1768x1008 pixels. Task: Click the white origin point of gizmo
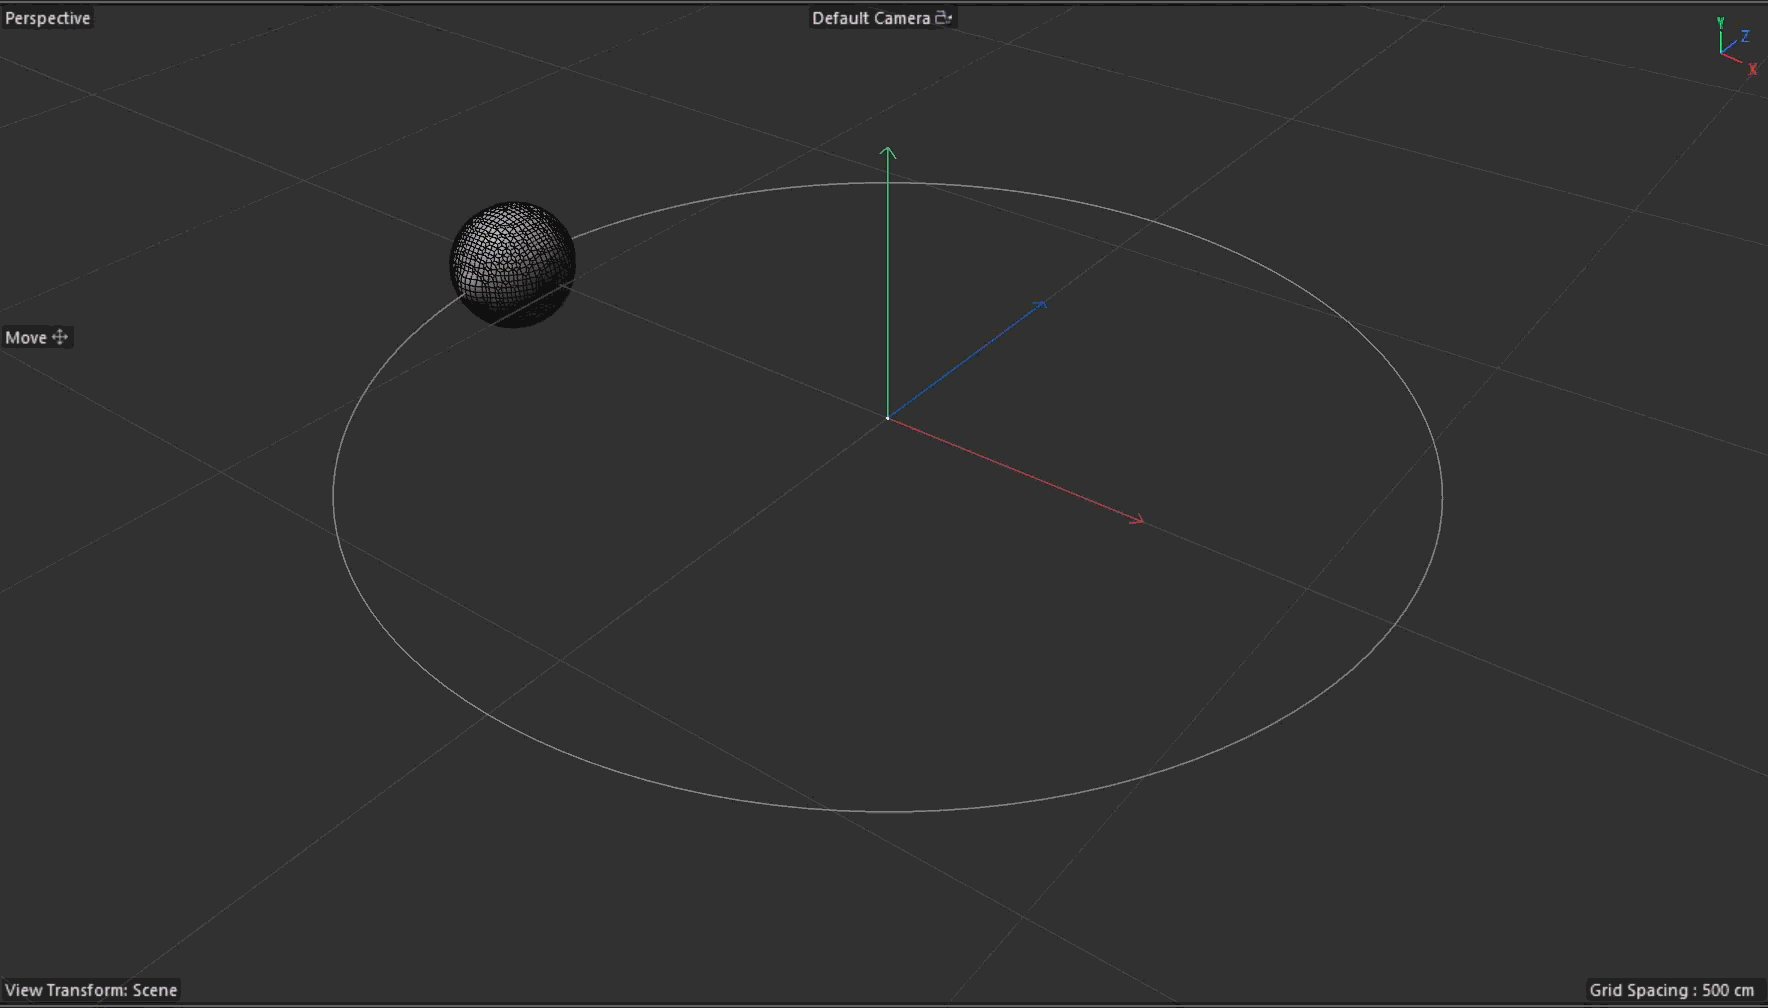click(887, 418)
